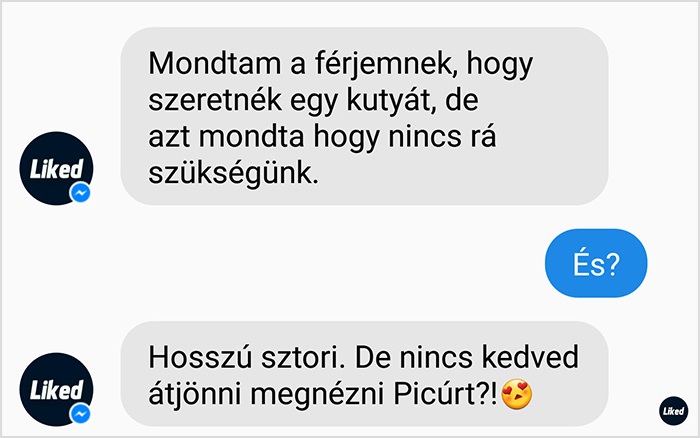Click the word "férjemnek" in the first bubble
This screenshot has height=438, width=700.
[x=386, y=64]
